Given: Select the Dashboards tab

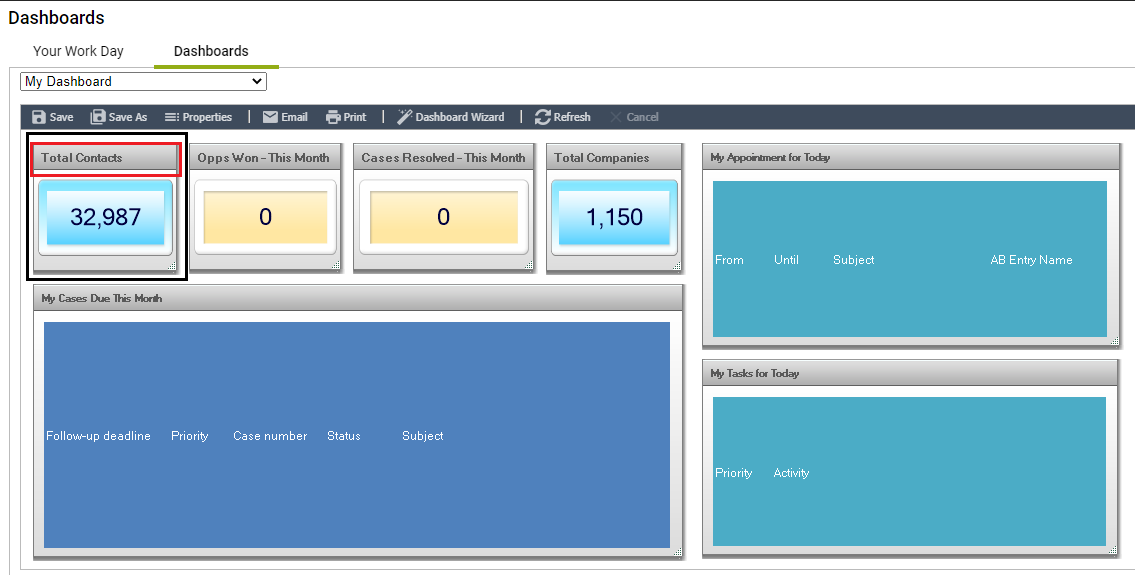Looking at the screenshot, I should click(211, 51).
